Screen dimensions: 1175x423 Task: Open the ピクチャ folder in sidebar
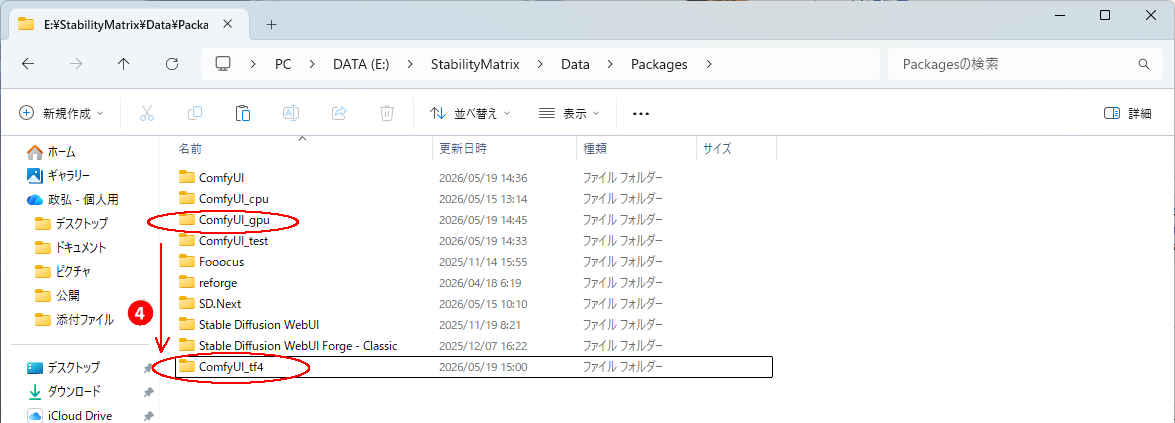(64, 272)
